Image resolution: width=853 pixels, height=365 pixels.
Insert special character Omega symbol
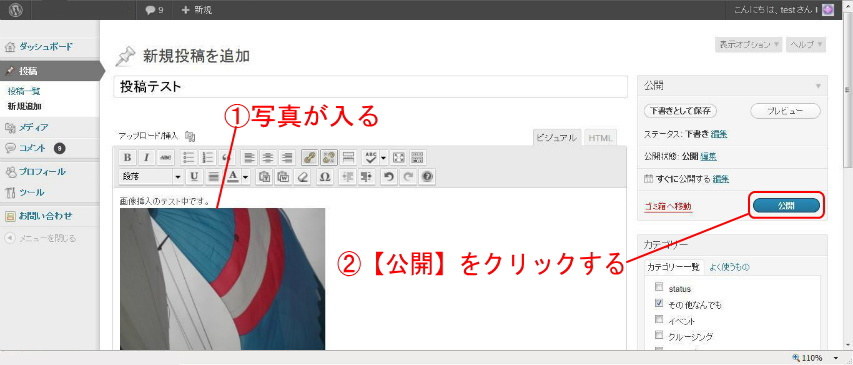coord(325,177)
